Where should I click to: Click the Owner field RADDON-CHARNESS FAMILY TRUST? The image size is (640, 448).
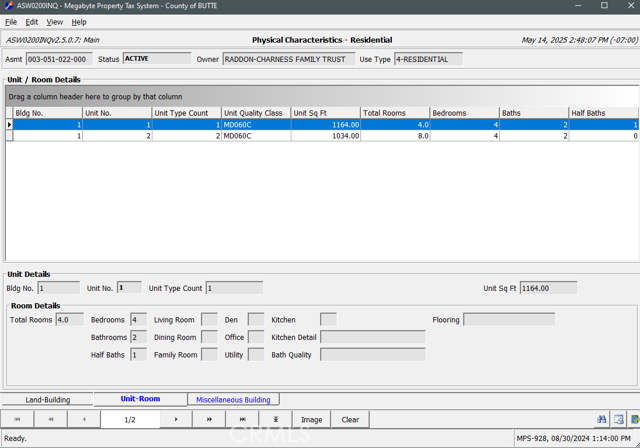(x=289, y=59)
